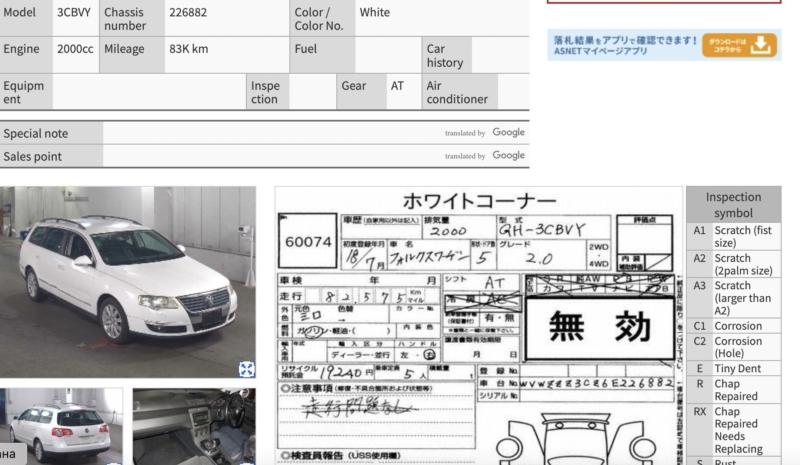This screenshot has width=800, height=465.
Task: Click the Special note empty field
Action: [x=270, y=133]
